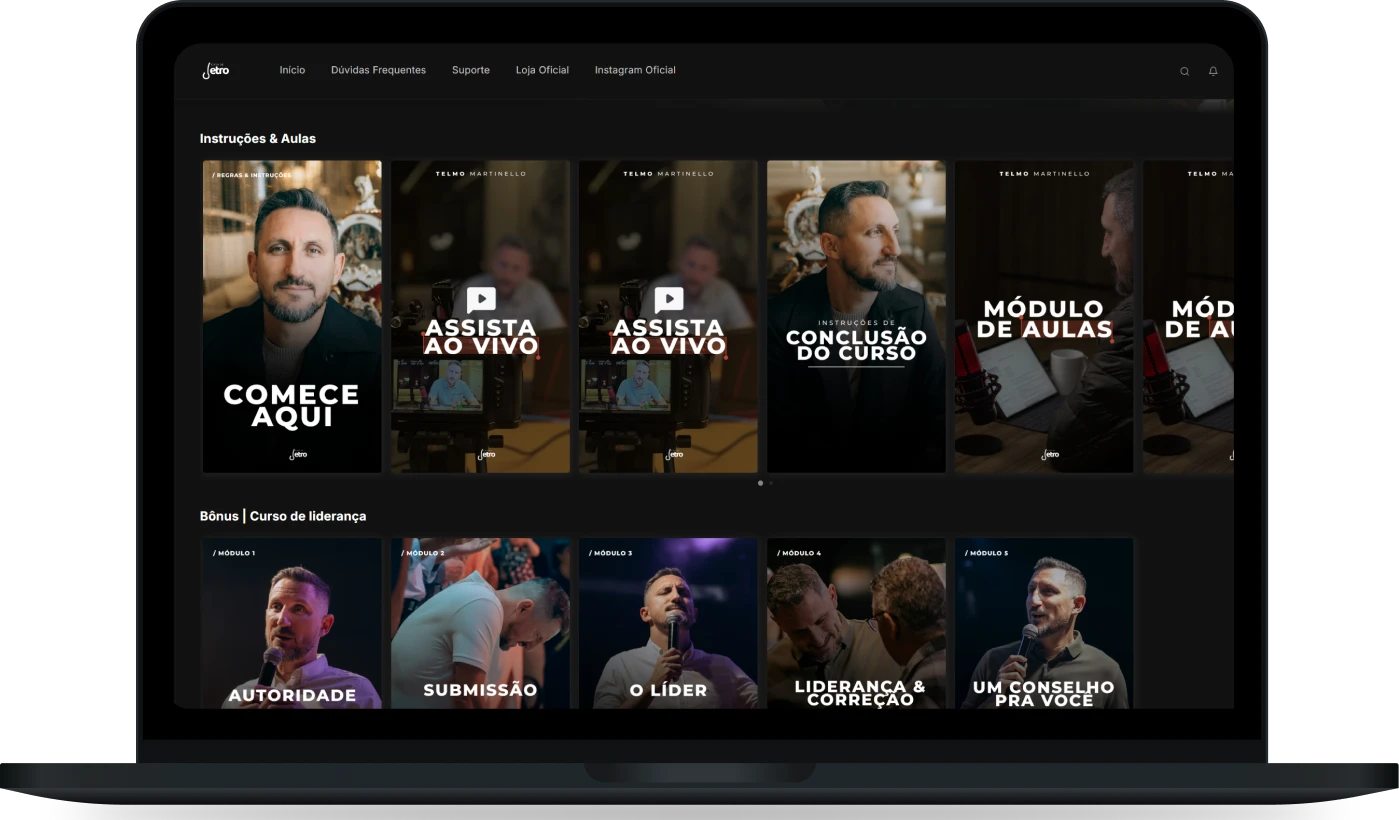Open Módulo 5 Um Conselho Pra Você card
Image resolution: width=1399 pixels, height=820 pixels.
[1044, 623]
